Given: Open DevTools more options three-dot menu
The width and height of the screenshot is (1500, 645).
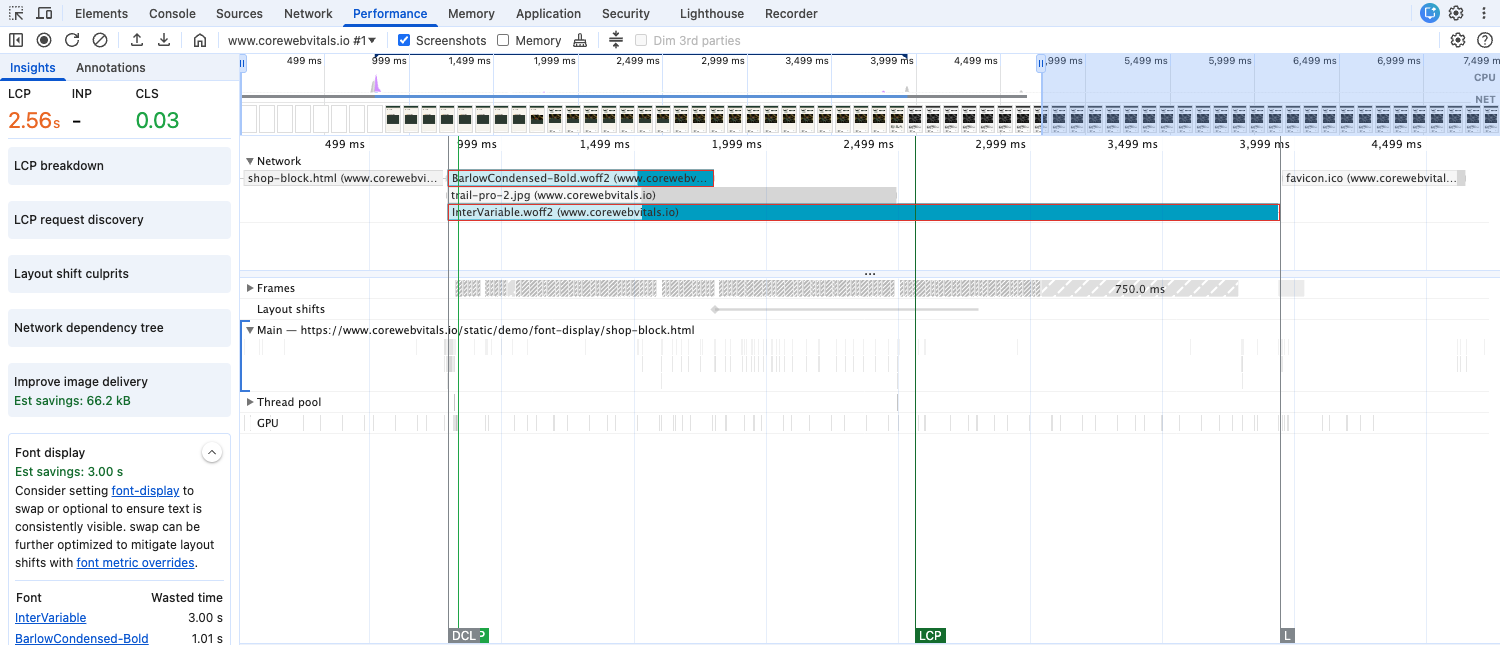Looking at the screenshot, I should (1483, 13).
